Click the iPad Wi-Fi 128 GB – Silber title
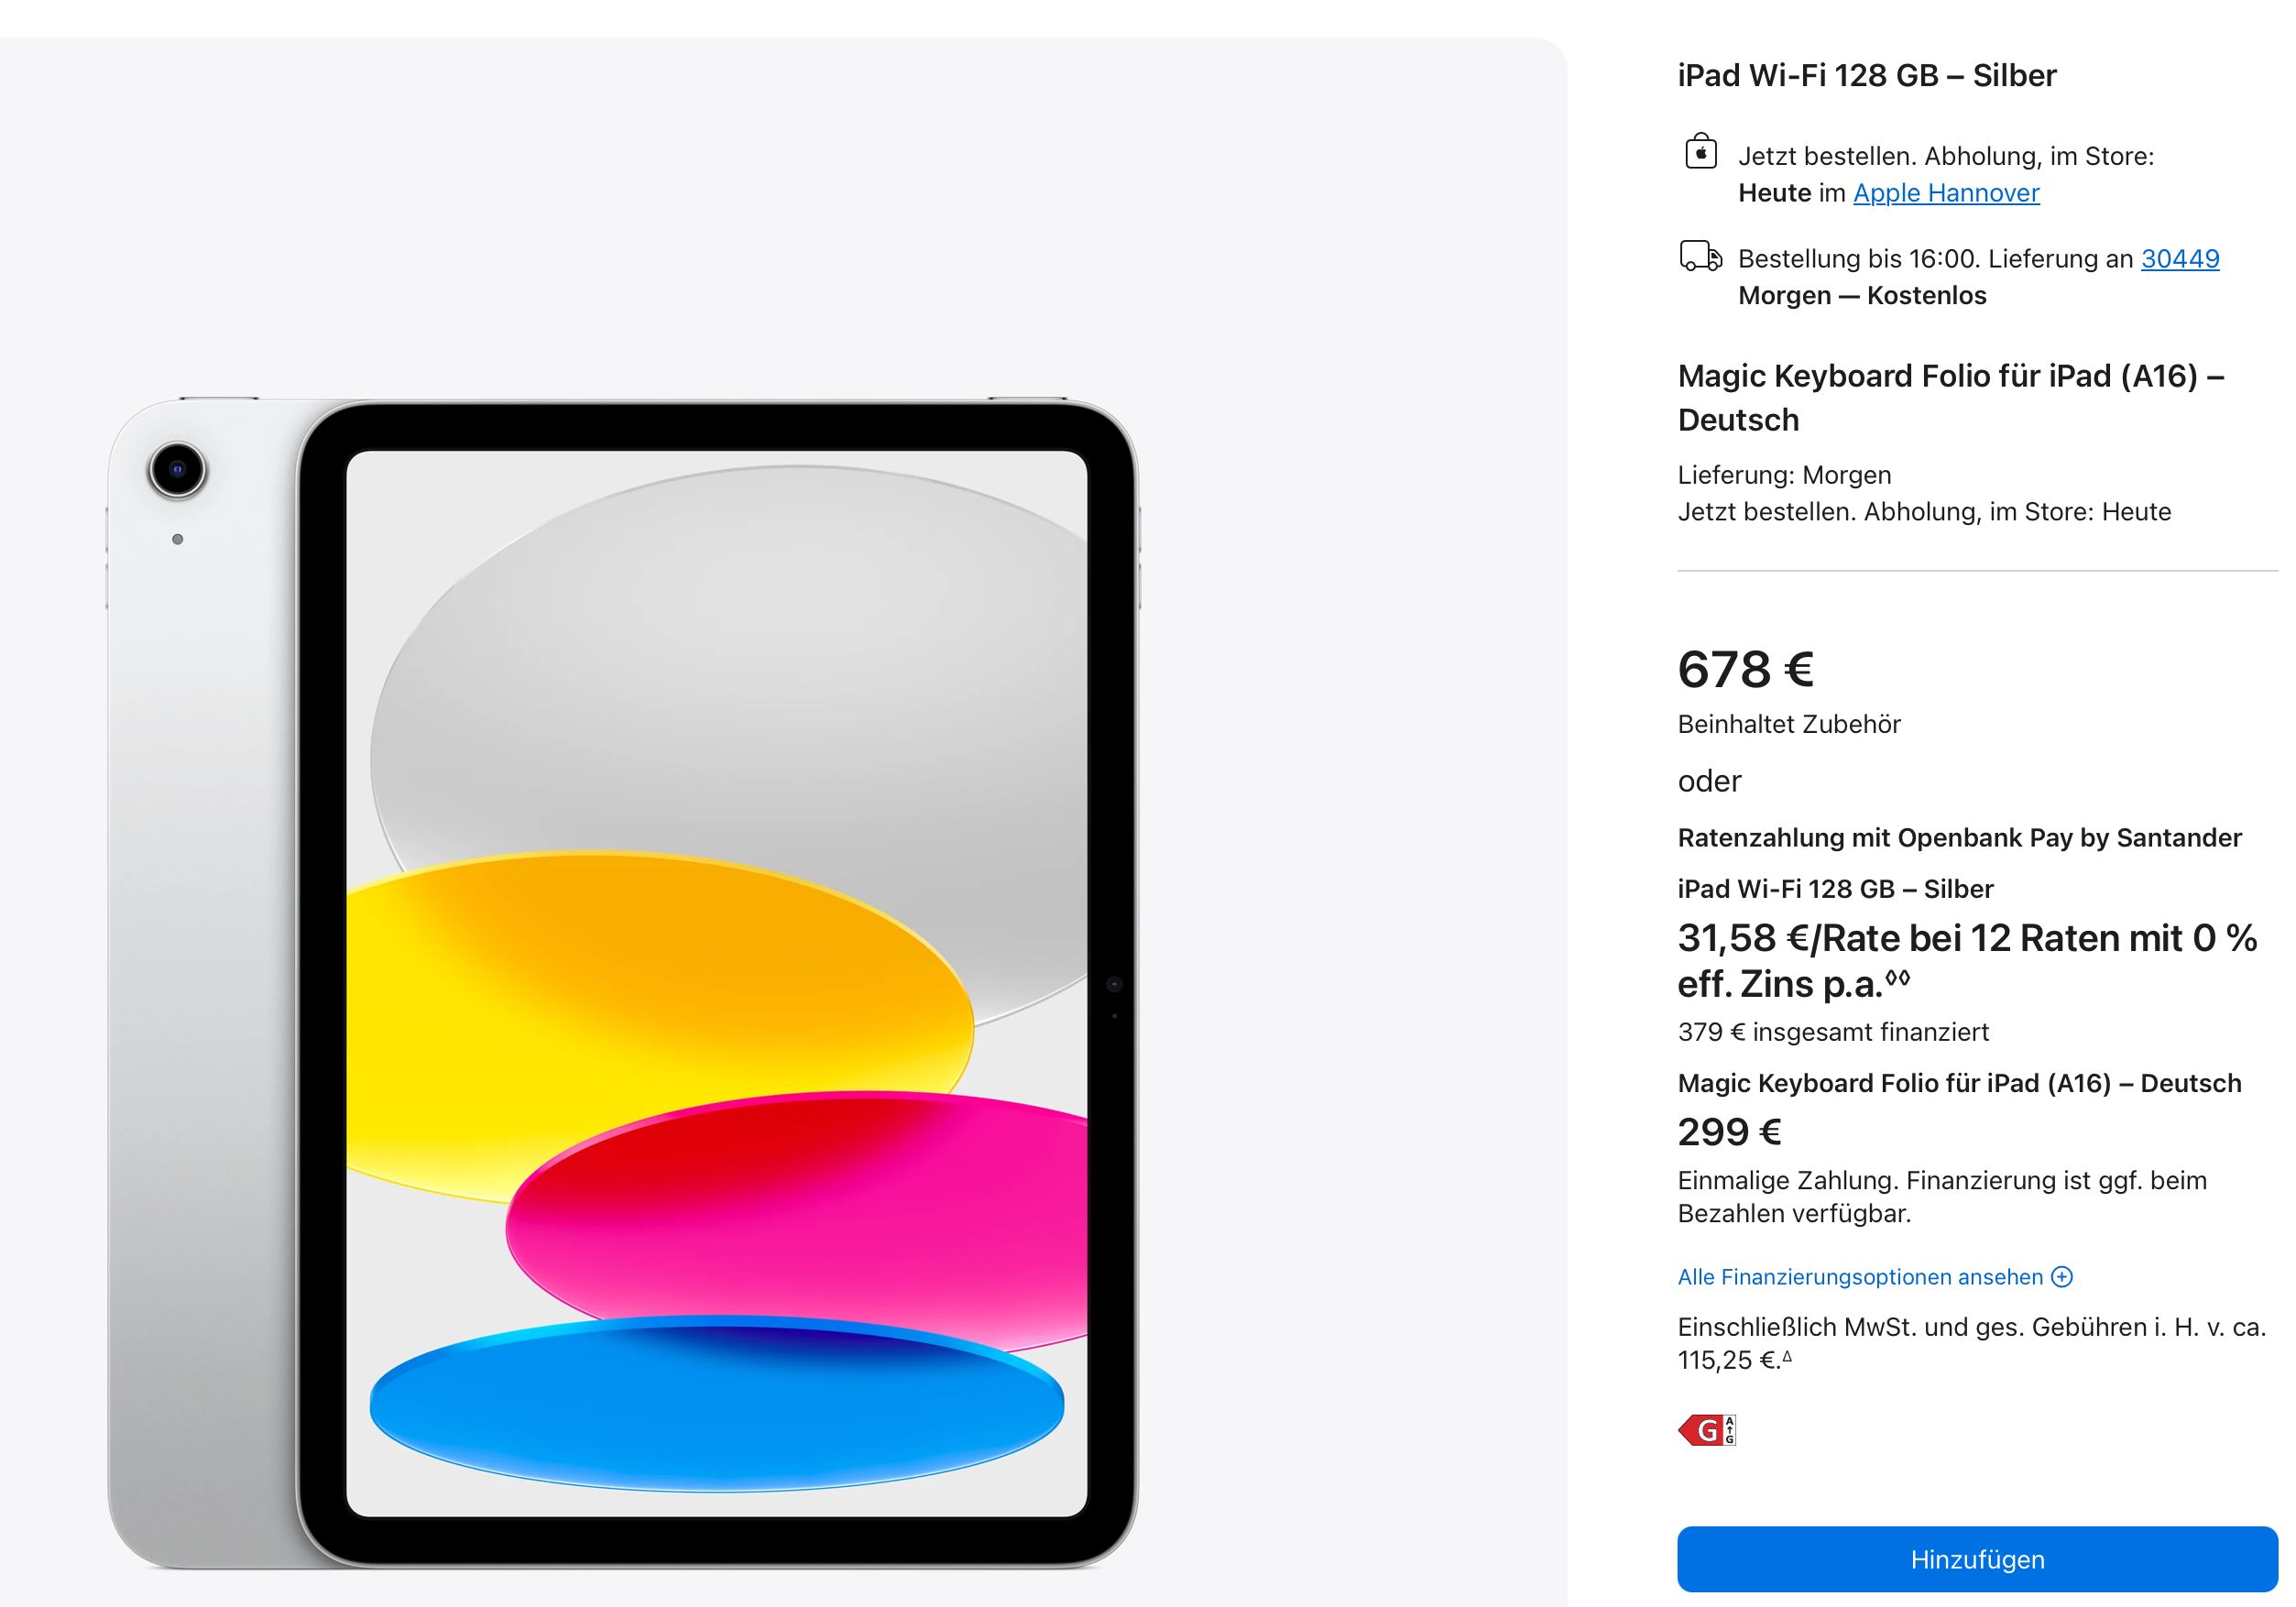 [1866, 76]
